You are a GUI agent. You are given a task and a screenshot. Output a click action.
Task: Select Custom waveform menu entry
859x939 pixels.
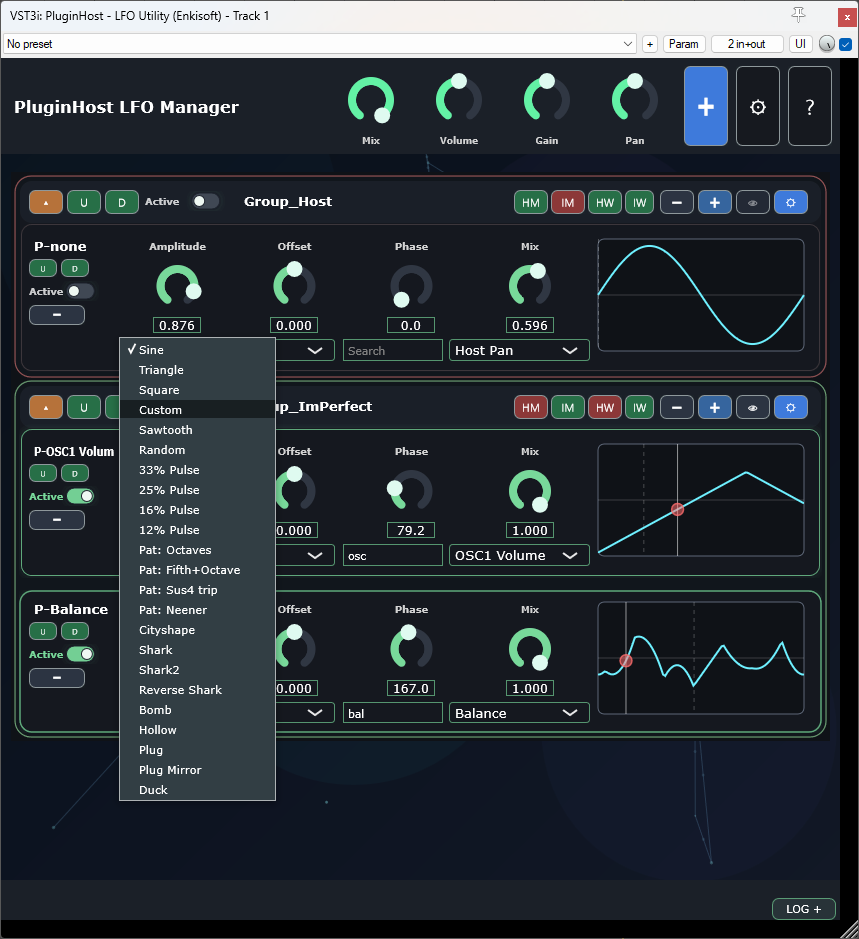pyautogui.click(x=198, y=410)
